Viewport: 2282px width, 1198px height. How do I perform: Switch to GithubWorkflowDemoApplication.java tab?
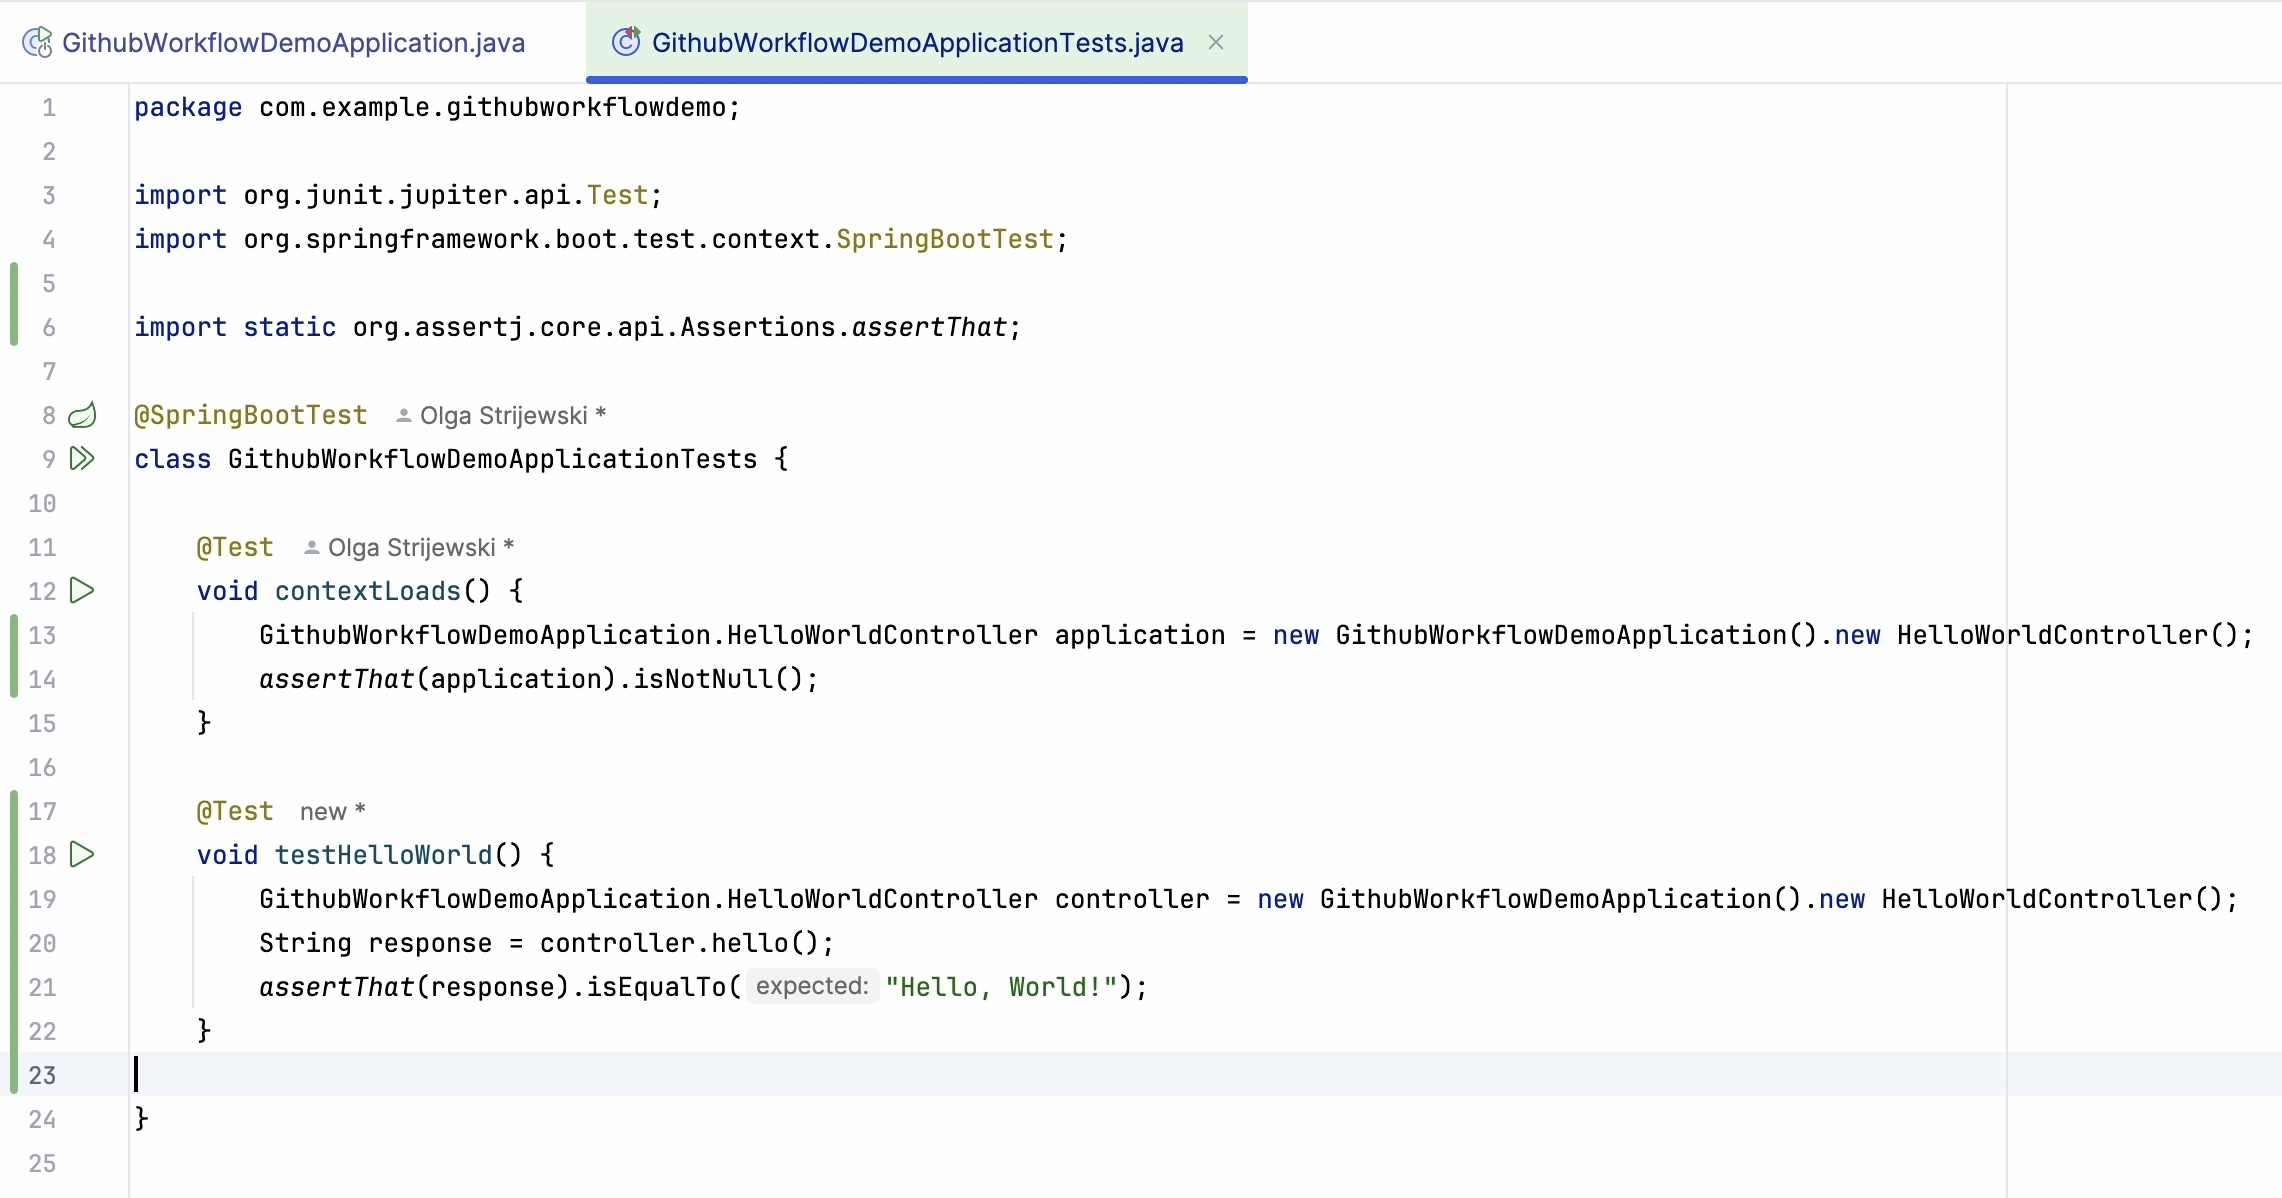[292, 42]
